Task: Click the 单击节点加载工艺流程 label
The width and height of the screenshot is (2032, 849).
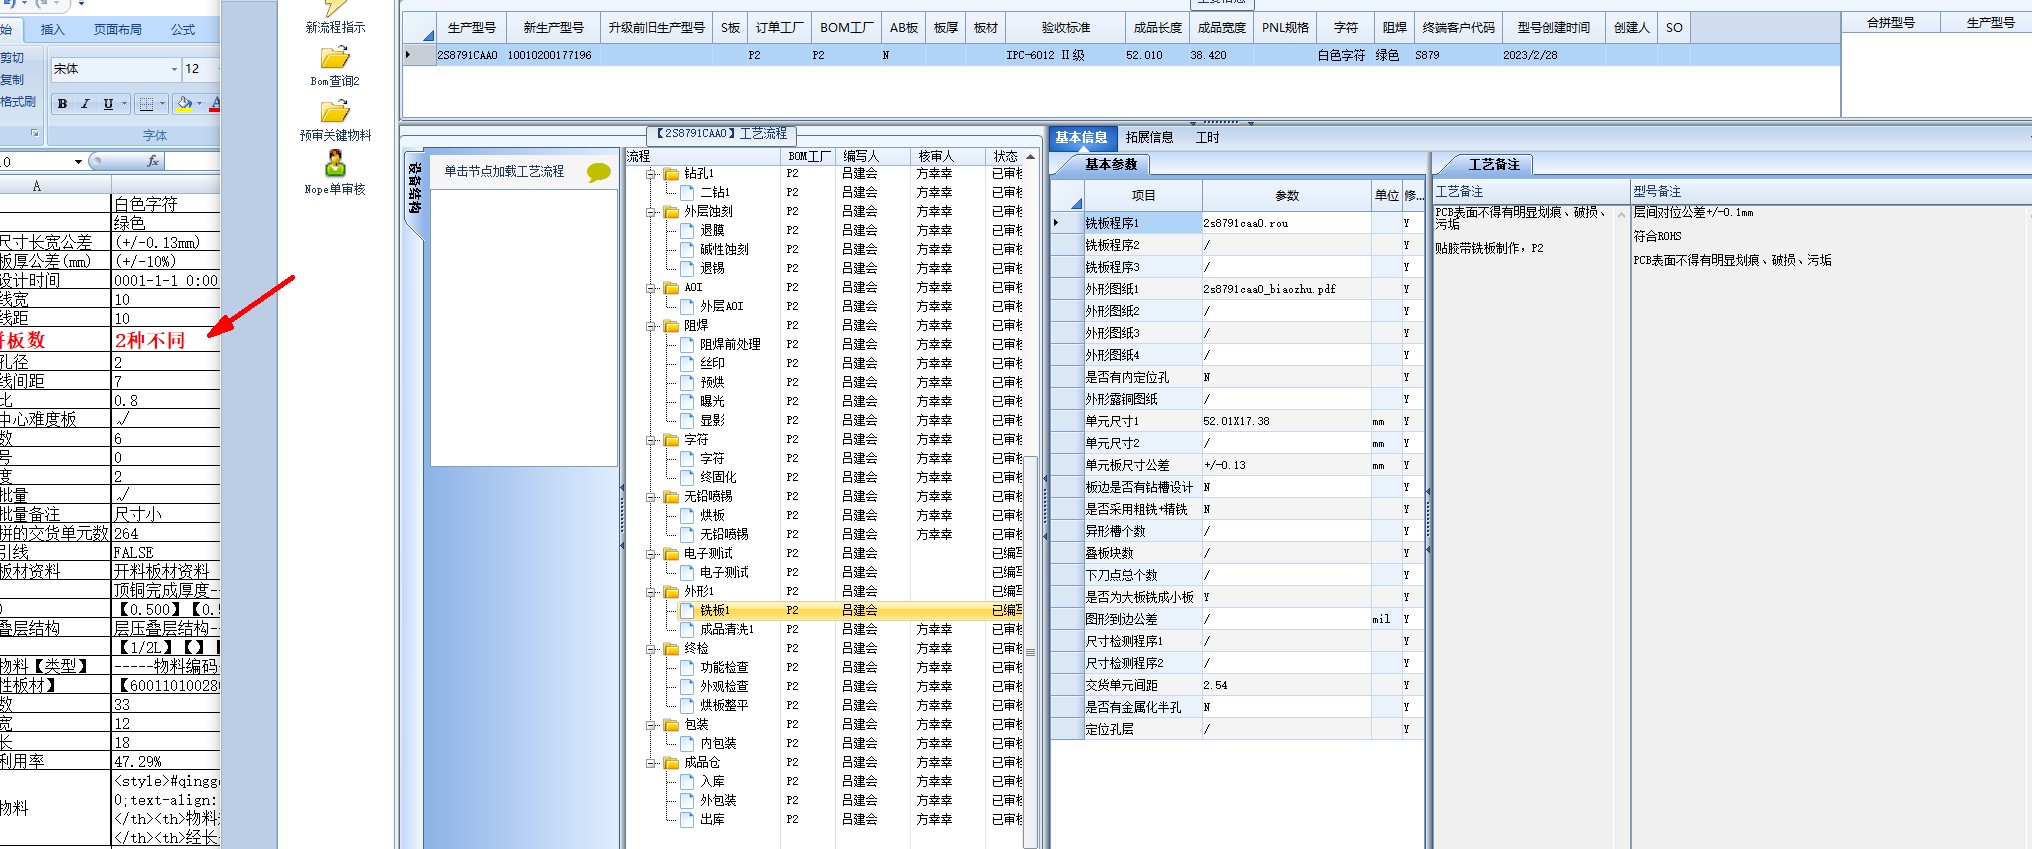Action: click(504, 172)
